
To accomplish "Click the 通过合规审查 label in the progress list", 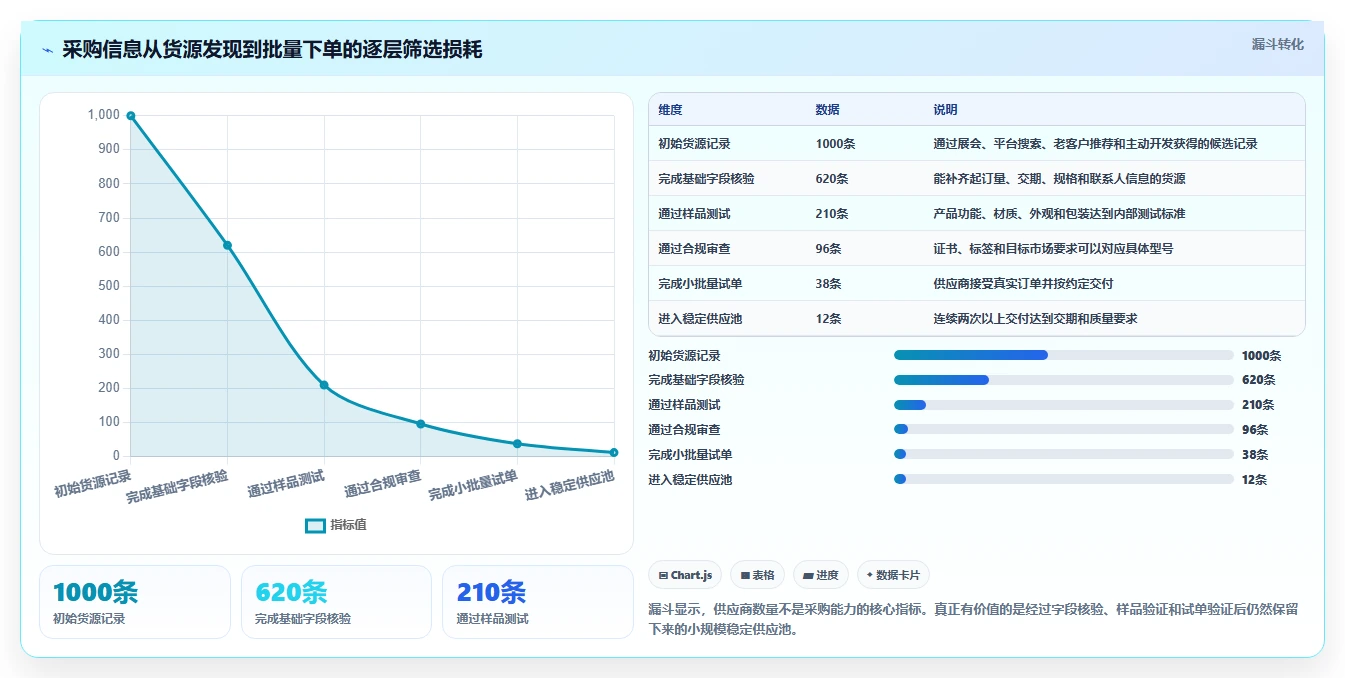I will pos(684,430).
